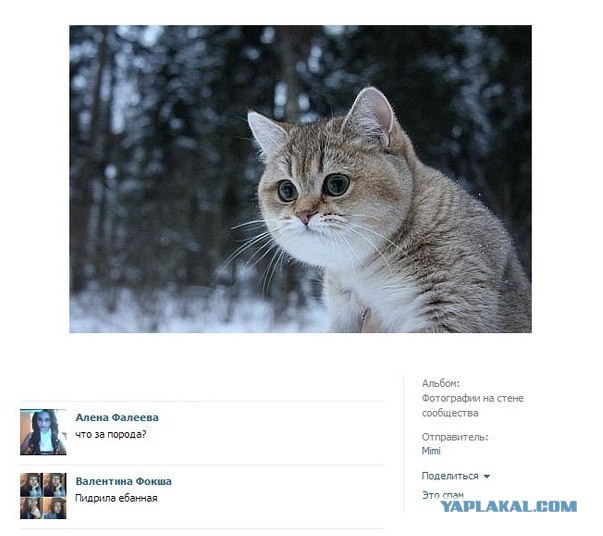Viewport: 603px width, 536px height.
Task: Click the Альбом: label
Action: 441,383
